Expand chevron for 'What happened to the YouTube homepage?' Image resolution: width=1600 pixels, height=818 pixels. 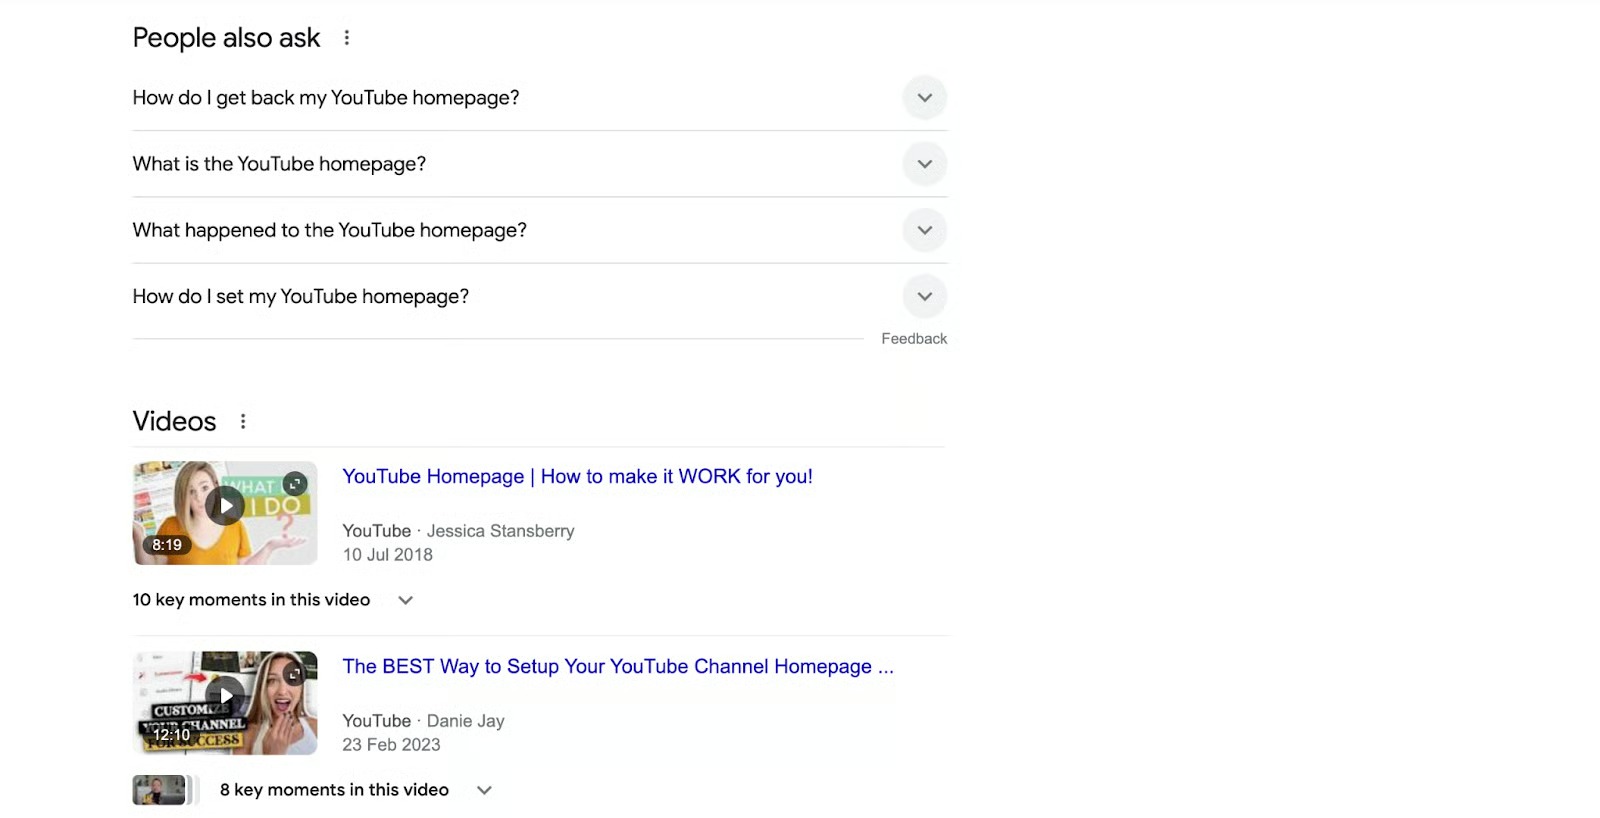[924, 230]
